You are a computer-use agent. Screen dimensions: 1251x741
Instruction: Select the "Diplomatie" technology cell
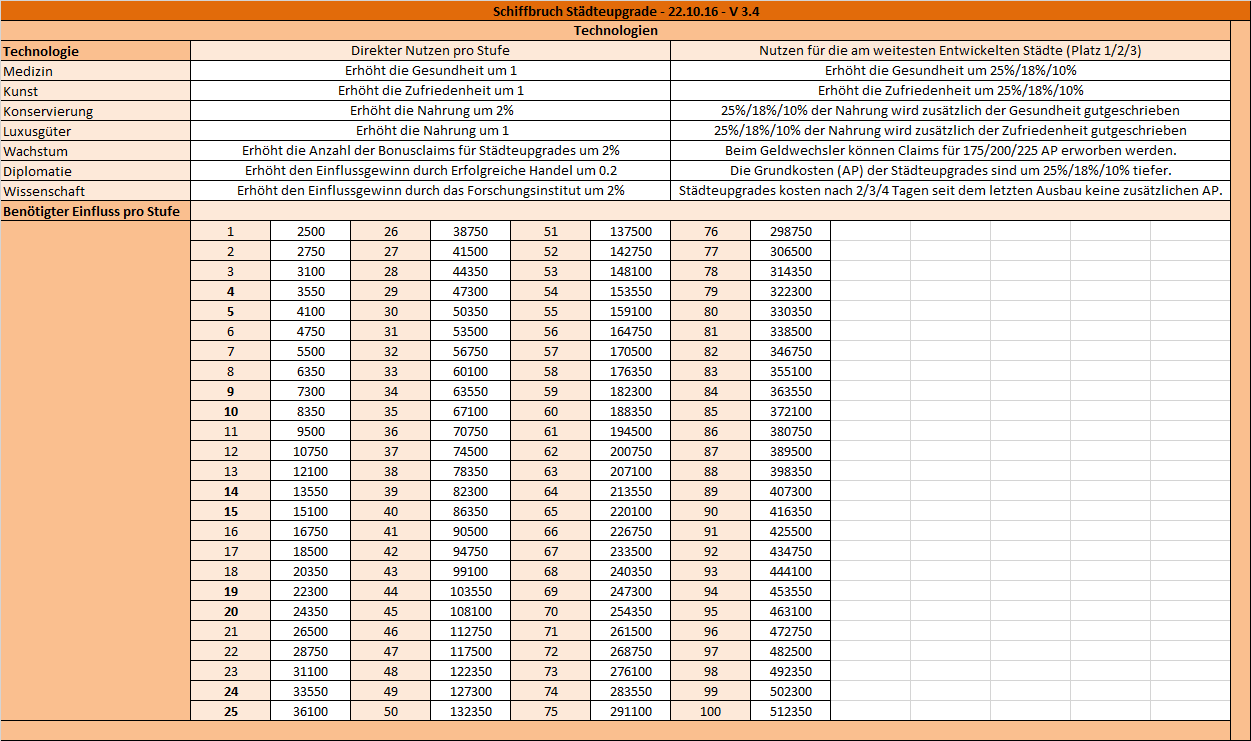pyautogui.click(x=96, y=171)
